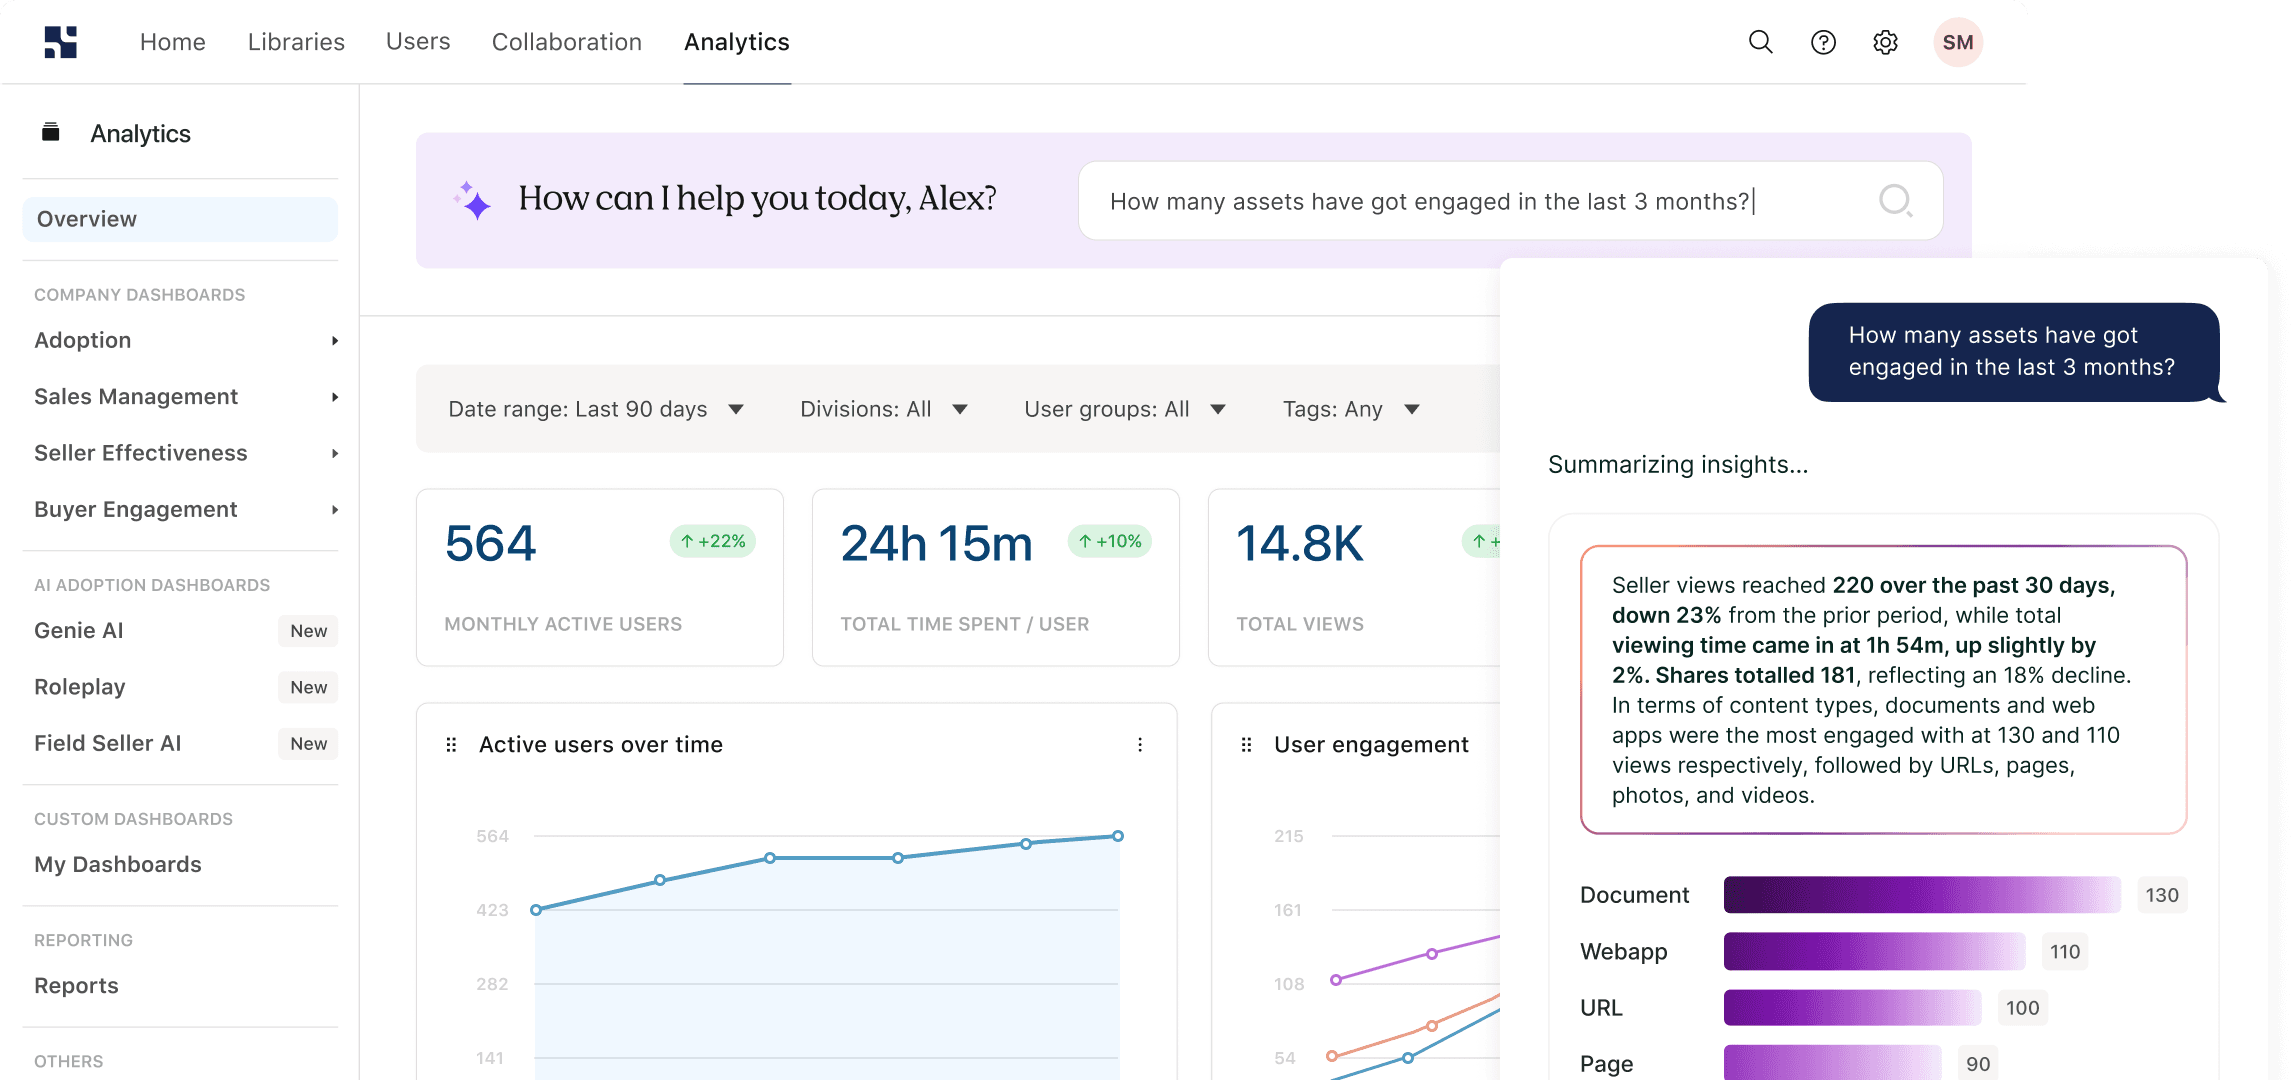2296x1080 pixels.
Task: Click the last data point on active users chart
Action: [x=1118, y=836]
